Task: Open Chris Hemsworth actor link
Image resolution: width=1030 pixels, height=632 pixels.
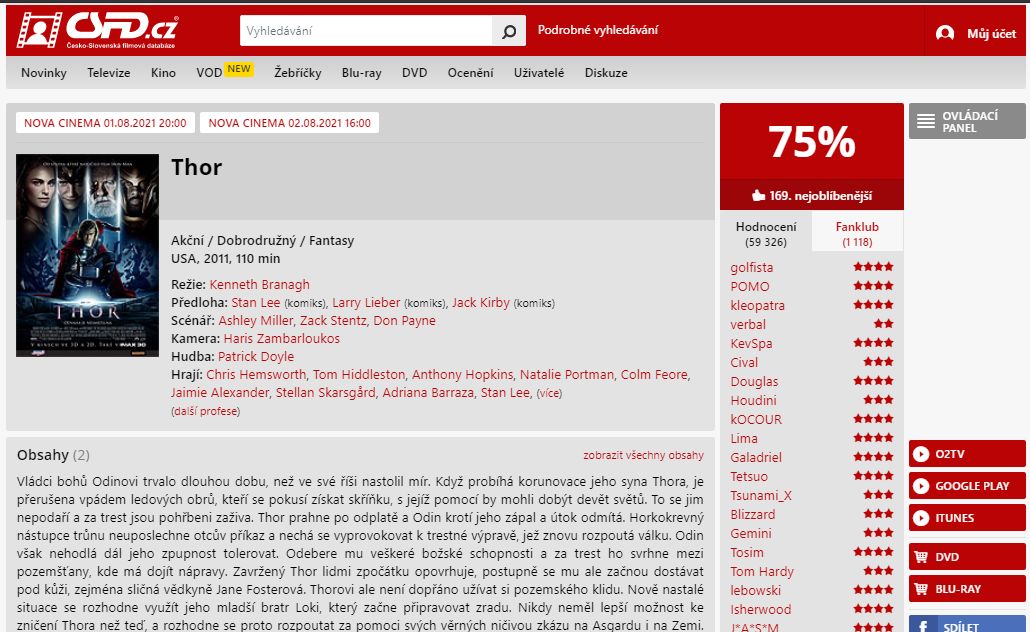Action: (256, 374)
